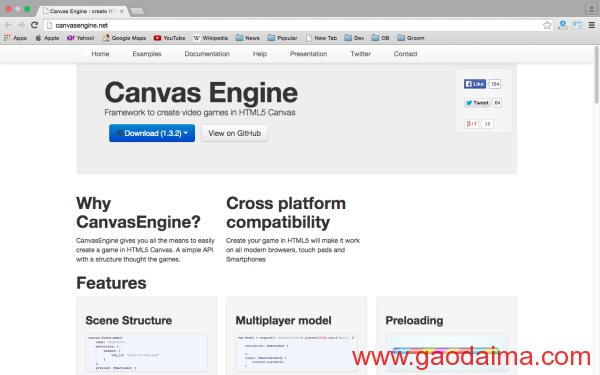Screen dimensions: 600x375
Task: Click the Tweet count 64
Action: pyautogui.click(x=497, y=103)
